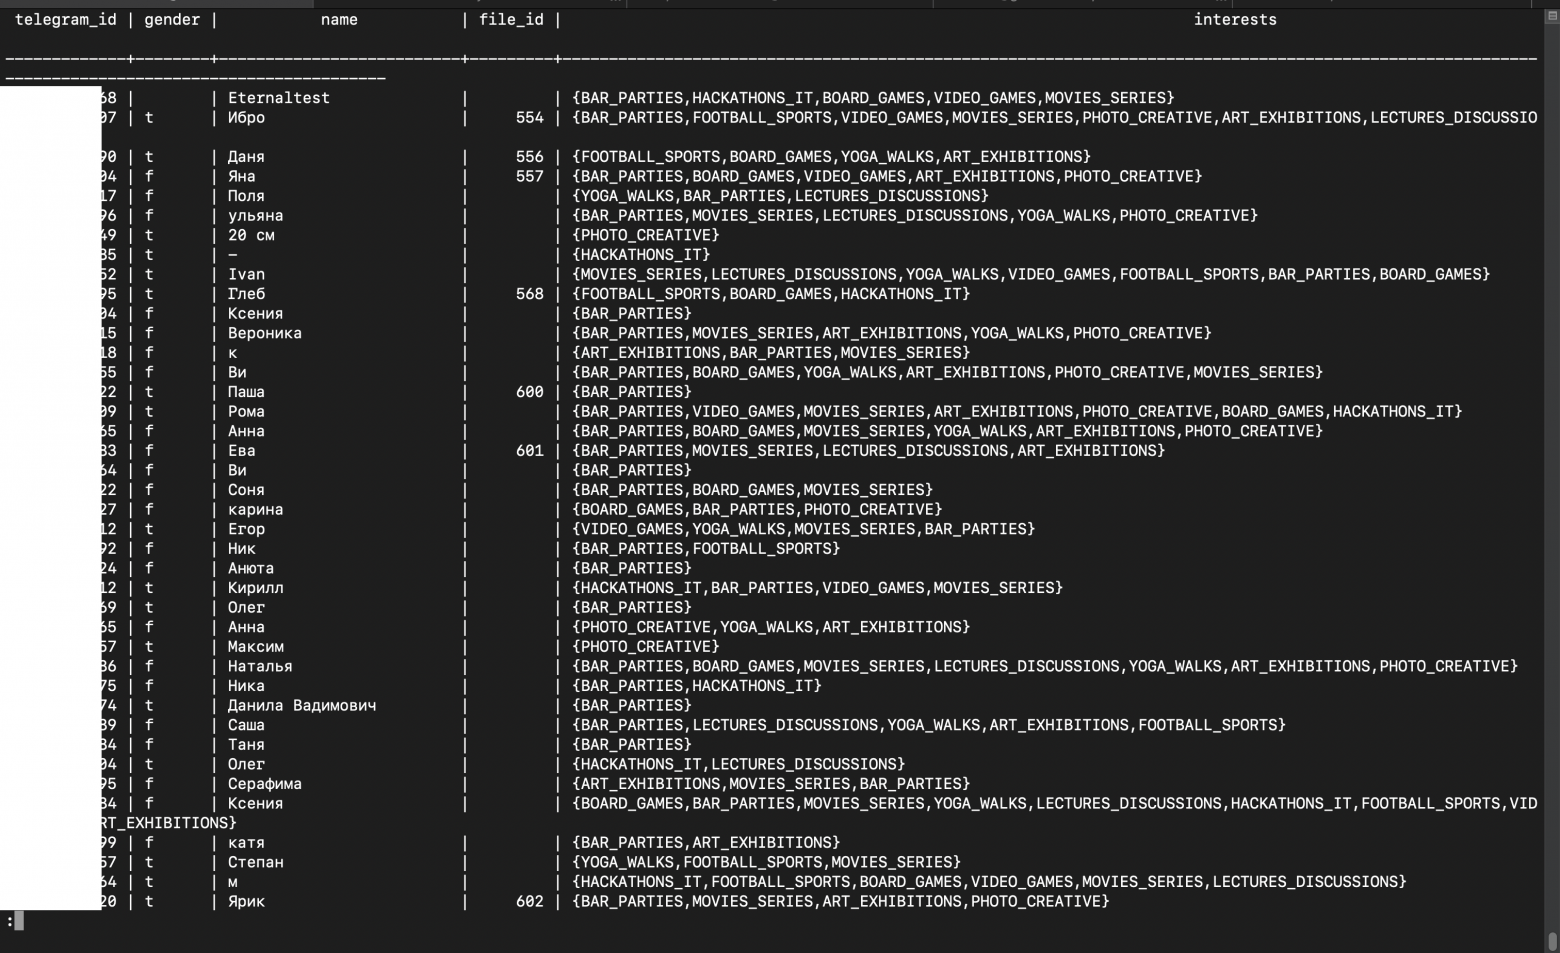Select the name Глеб
The width and height of the screenshot is (1560, 953).
point(246,294)
